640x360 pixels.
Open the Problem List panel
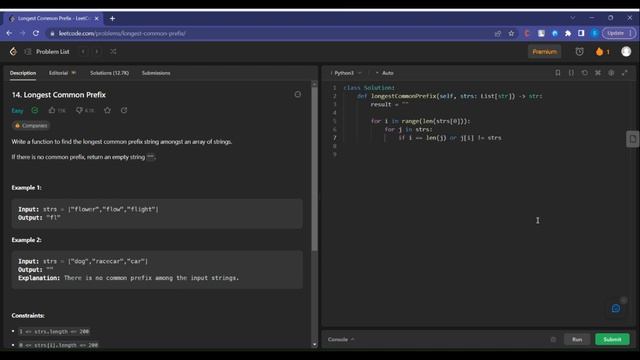tap(47, 51)
